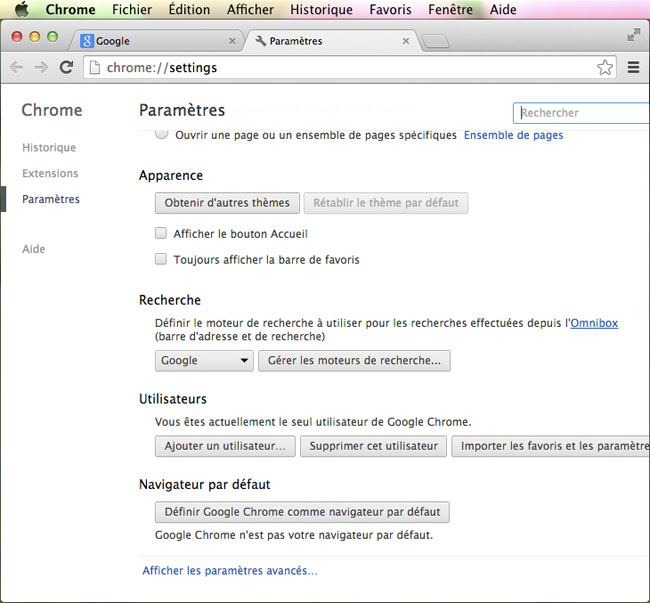Open Aide in the sidebar
The width and height of the screenshot is (650, 603).
pyautogui.click(x=34, y=249)
